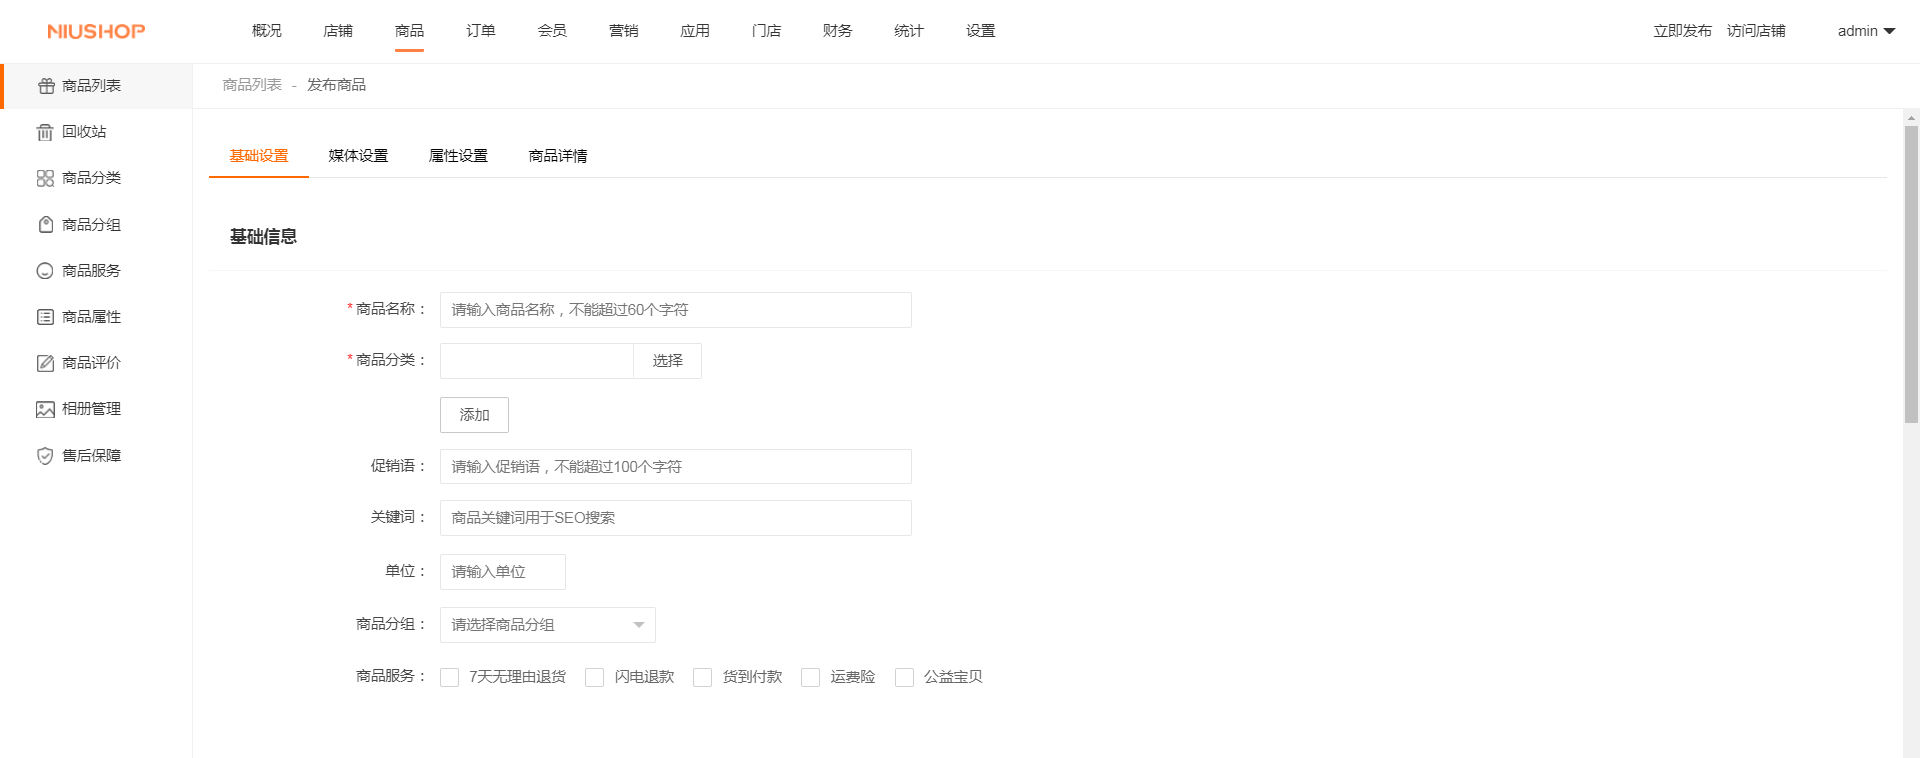Image resolution: width=1920 pixels, height=758 pixels.
Task: Open 商品列表 in the sidebar
Action: click(96, 86)
